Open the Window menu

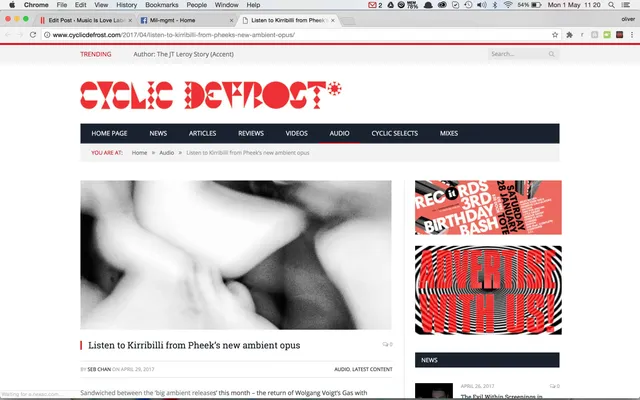coord(227,5)
